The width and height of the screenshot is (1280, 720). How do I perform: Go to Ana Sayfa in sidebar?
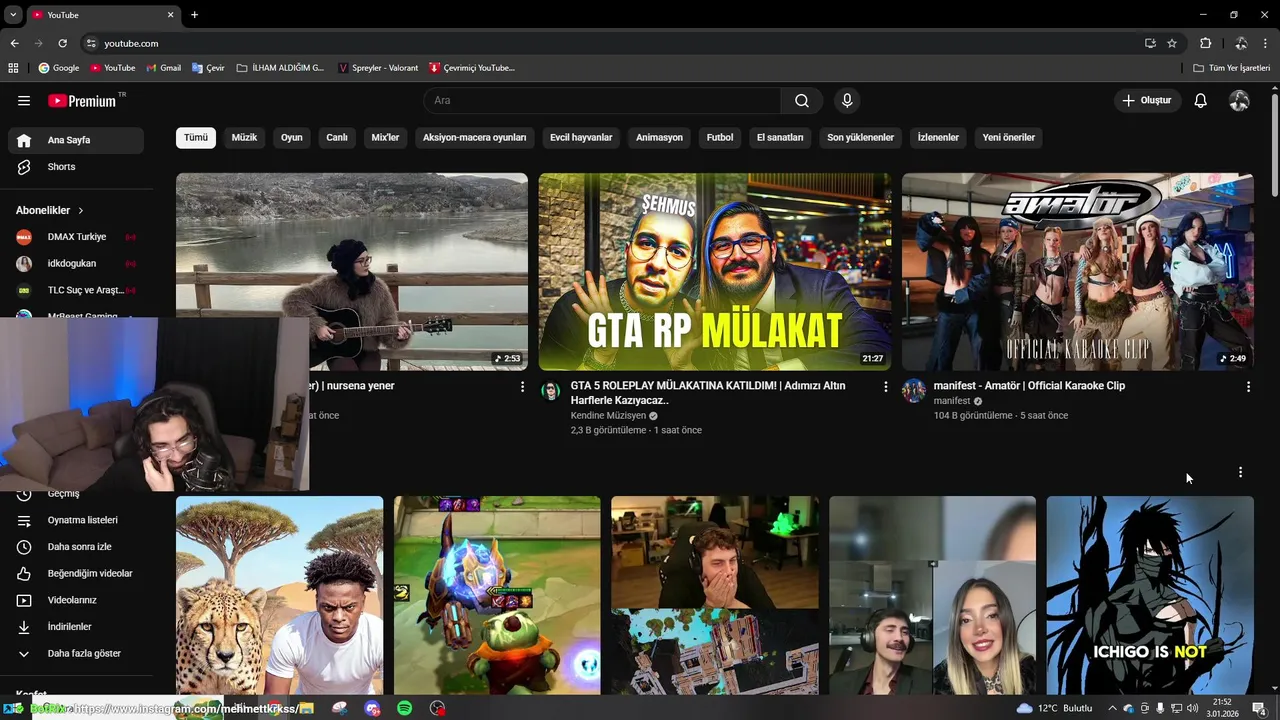(x=76, y=140)
